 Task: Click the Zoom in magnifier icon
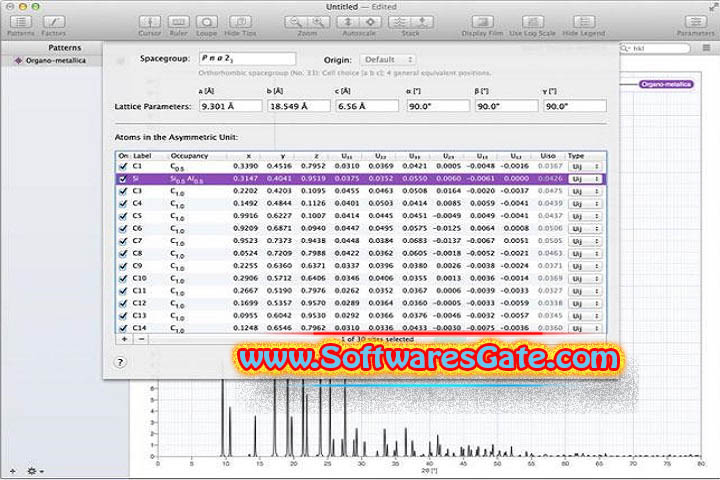318,22
